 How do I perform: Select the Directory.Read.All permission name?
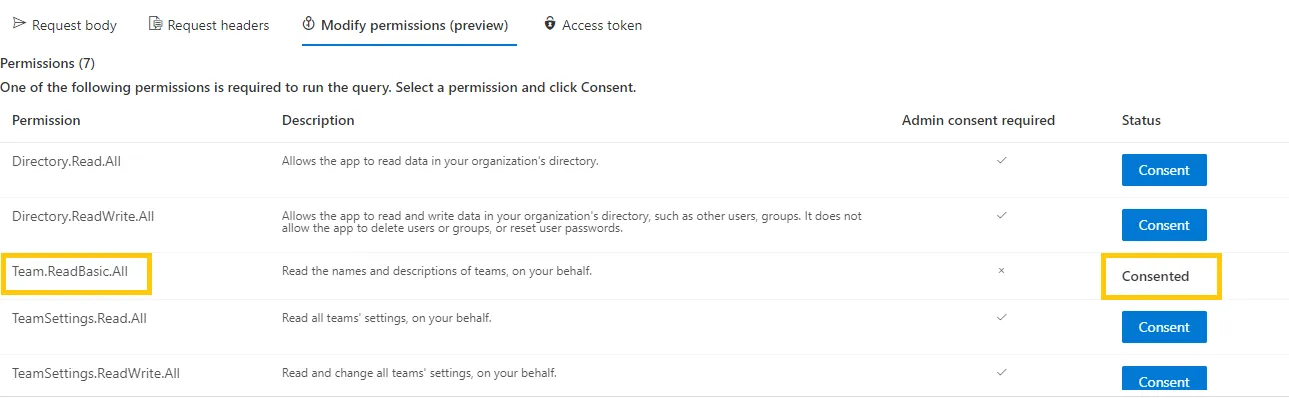(67, 160)
